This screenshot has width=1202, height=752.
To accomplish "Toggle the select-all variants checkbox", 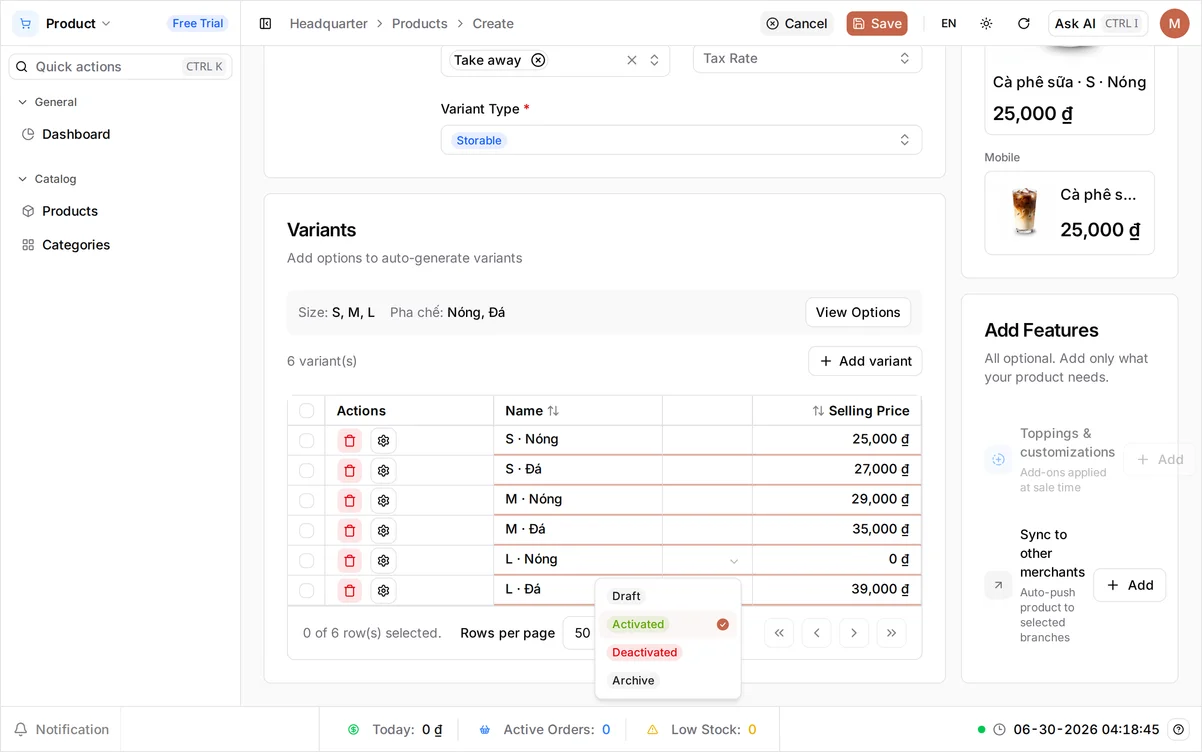I will 307,411.
